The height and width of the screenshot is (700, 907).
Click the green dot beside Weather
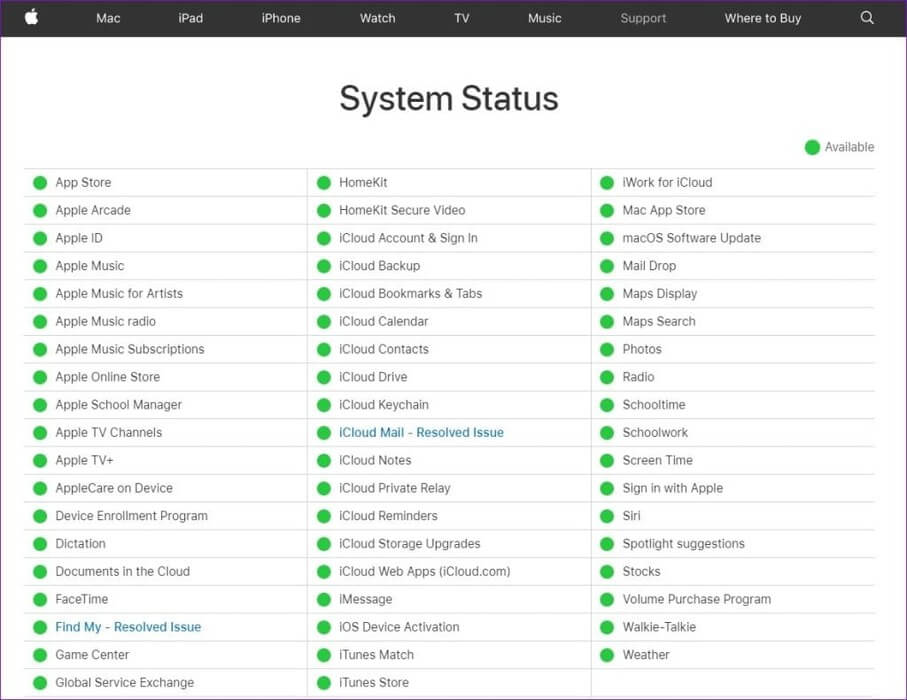[x=607, y=655]
